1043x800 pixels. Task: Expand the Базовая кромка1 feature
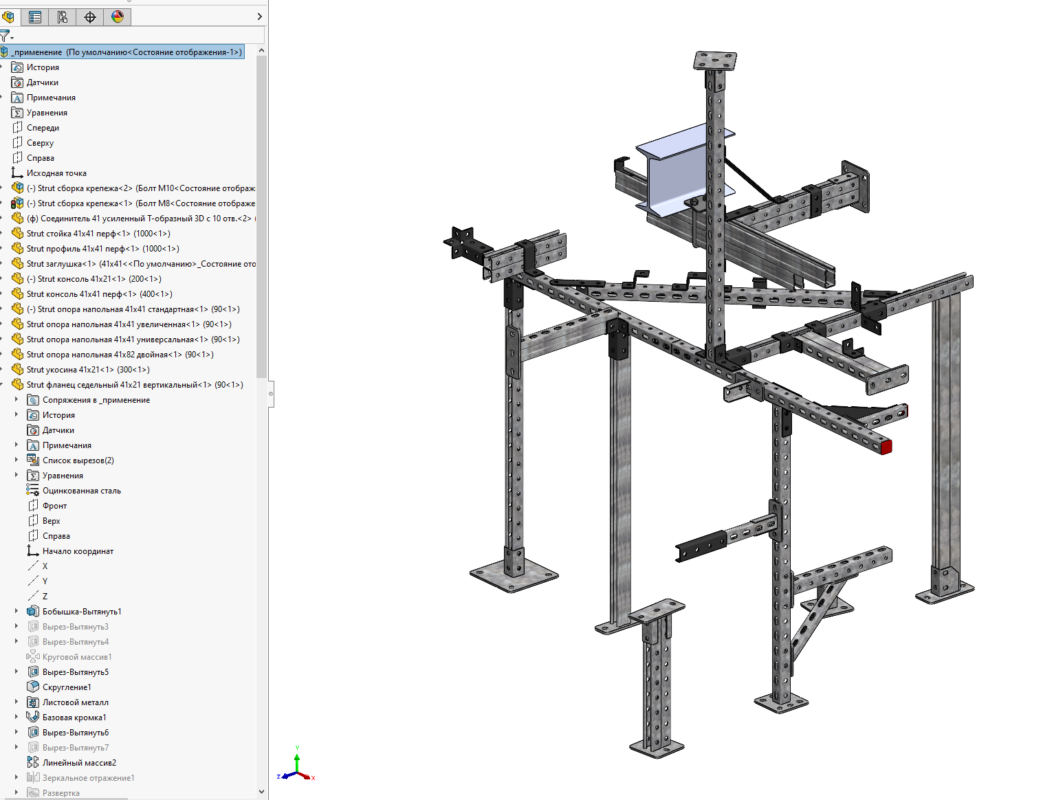click(17, 717)
